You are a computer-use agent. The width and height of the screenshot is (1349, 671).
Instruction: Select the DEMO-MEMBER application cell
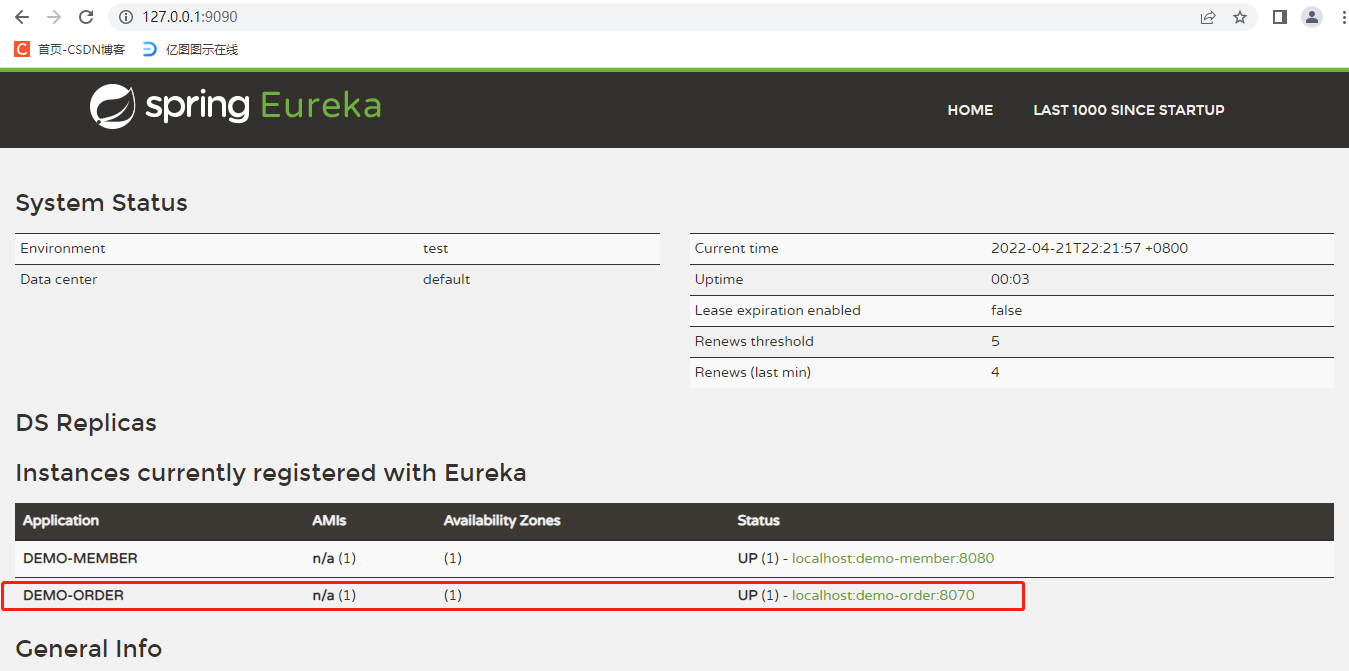[x=80, y=558]
